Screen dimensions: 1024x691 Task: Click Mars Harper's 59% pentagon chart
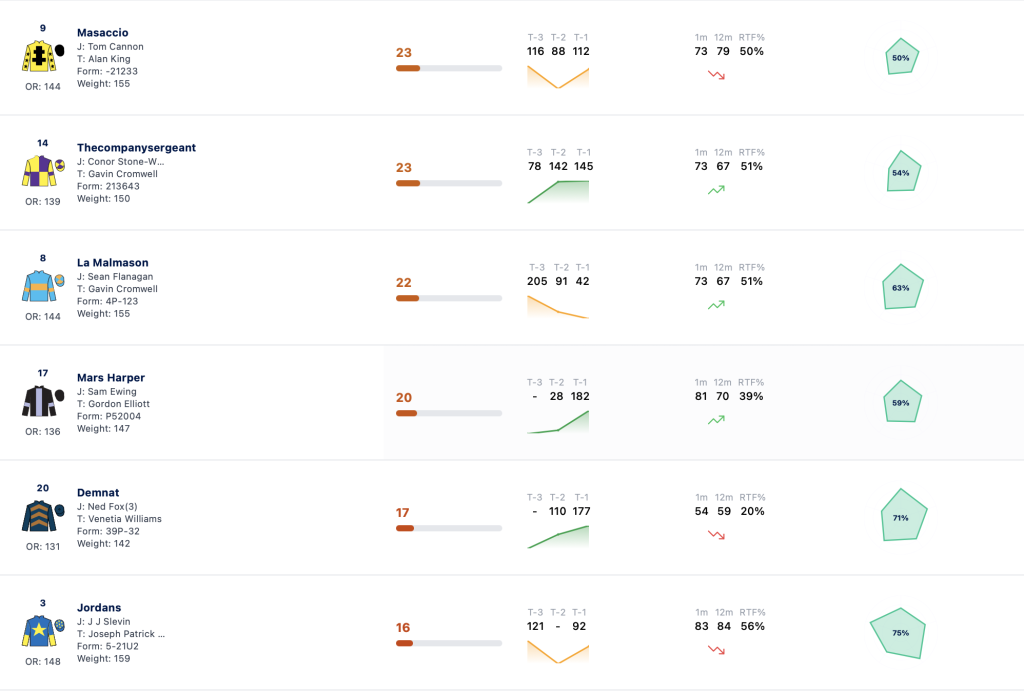902,401
